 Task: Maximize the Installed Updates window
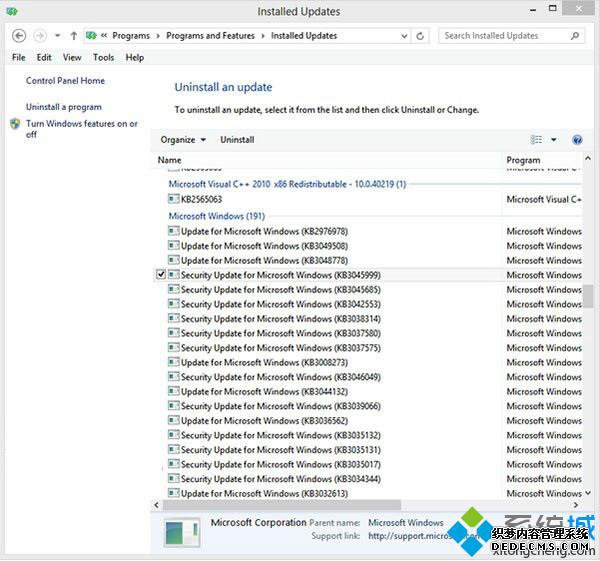(553, 8)
